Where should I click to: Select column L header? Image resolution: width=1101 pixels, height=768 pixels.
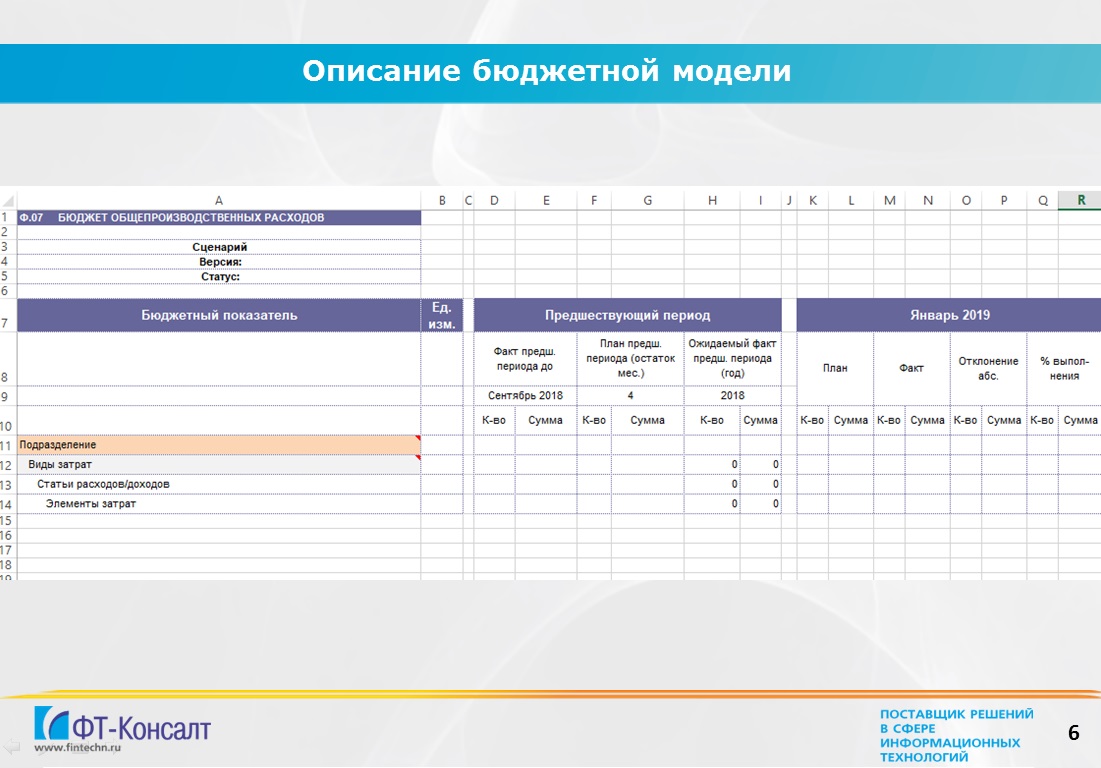point(851,200)
